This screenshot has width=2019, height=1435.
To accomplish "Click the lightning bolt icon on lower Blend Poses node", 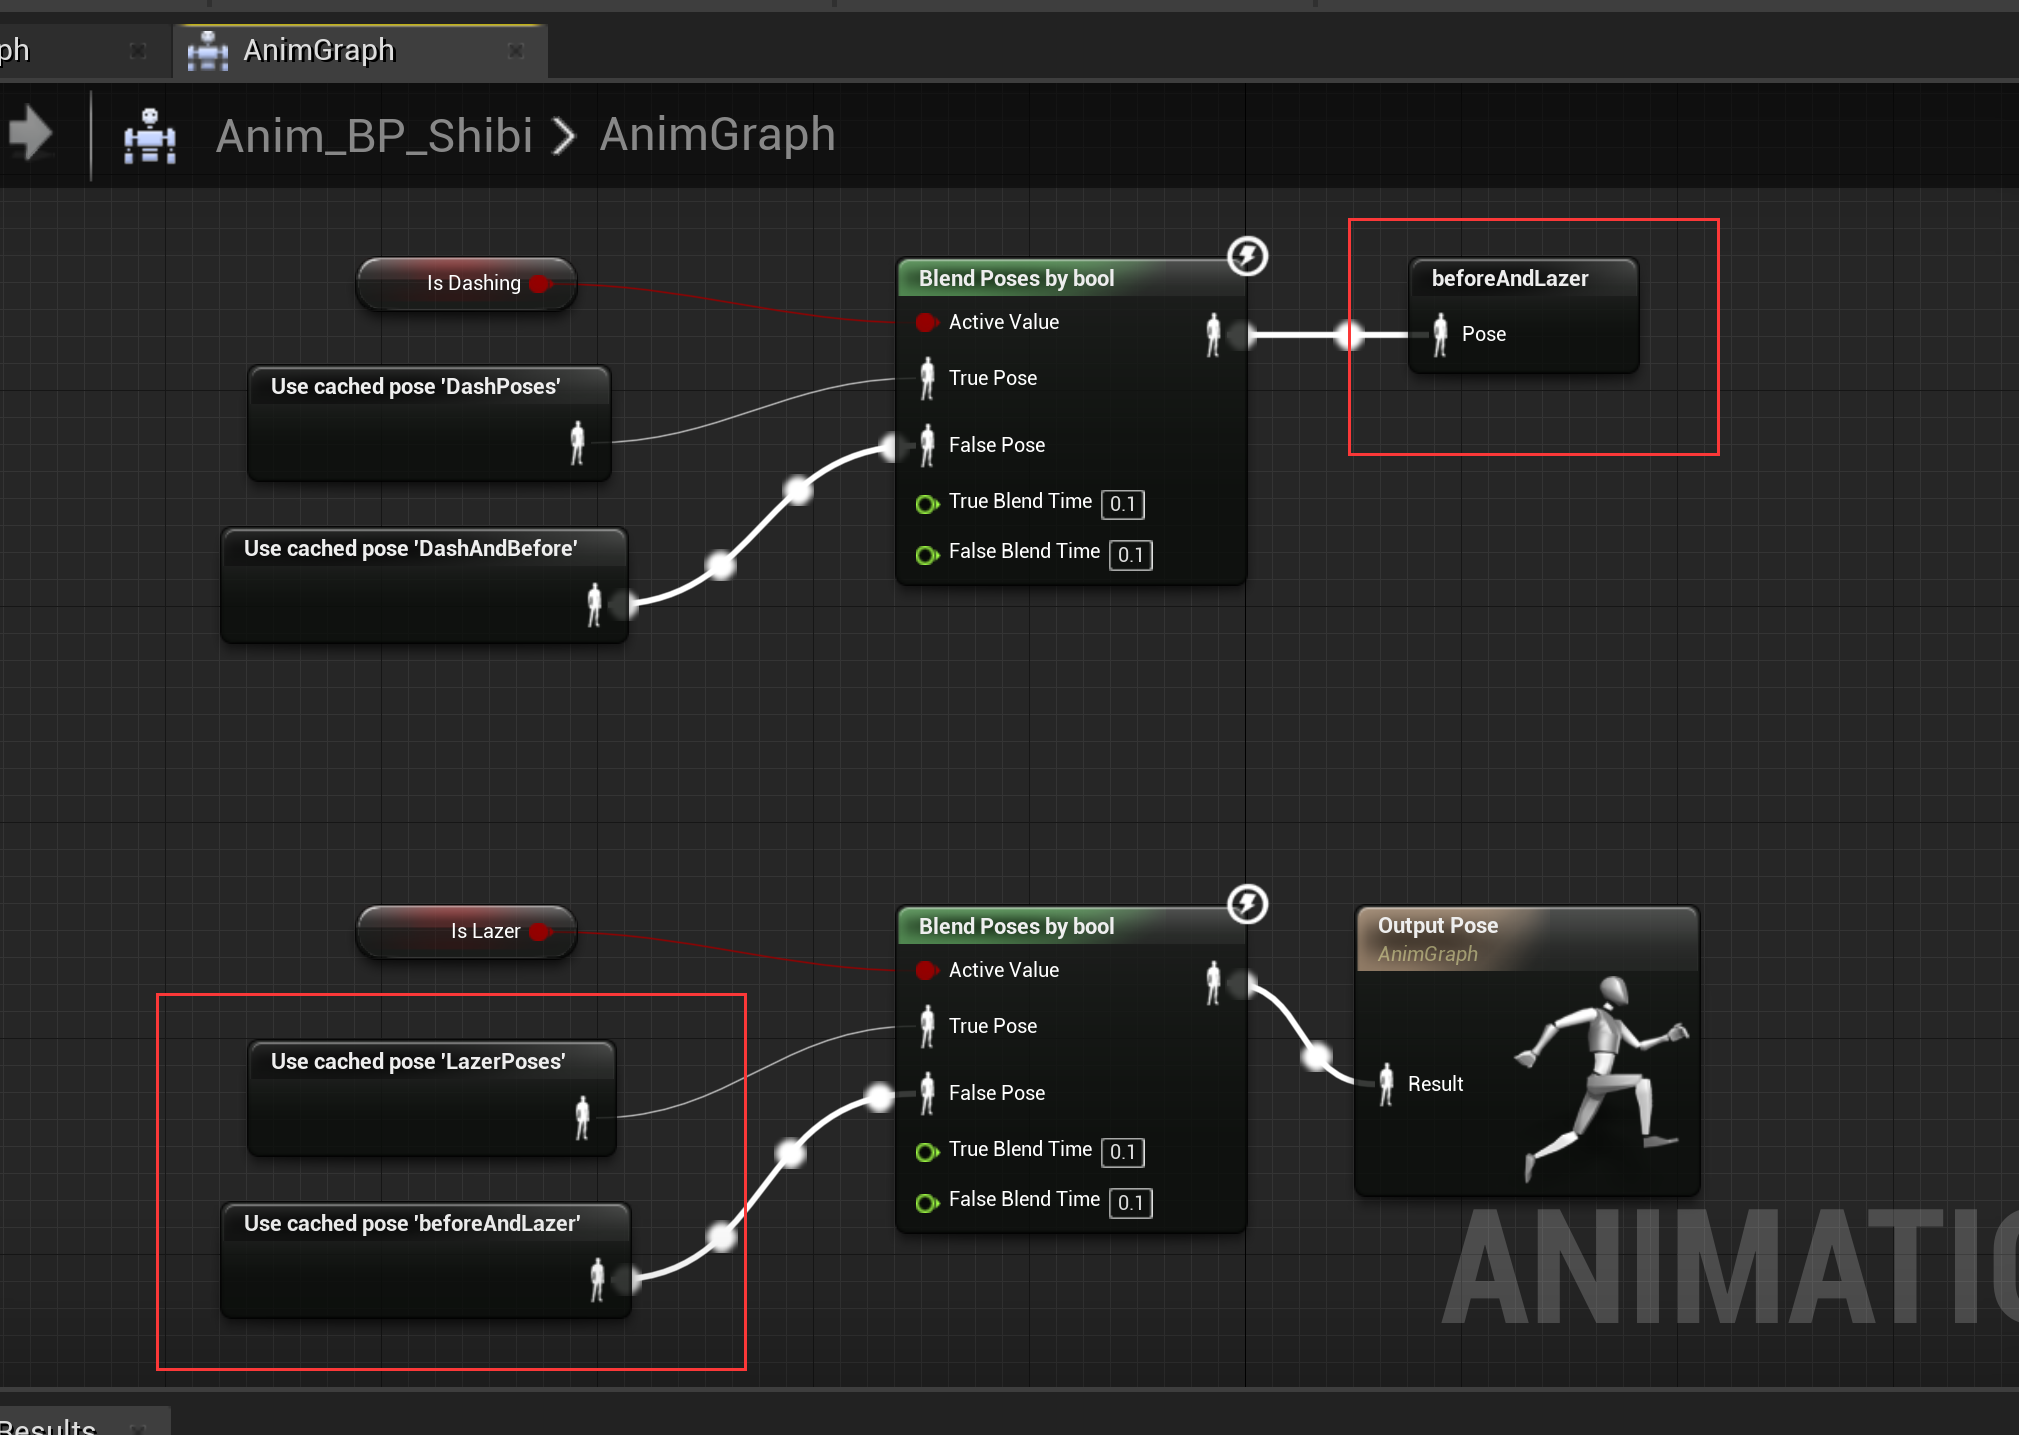I will pos(1246,905).
